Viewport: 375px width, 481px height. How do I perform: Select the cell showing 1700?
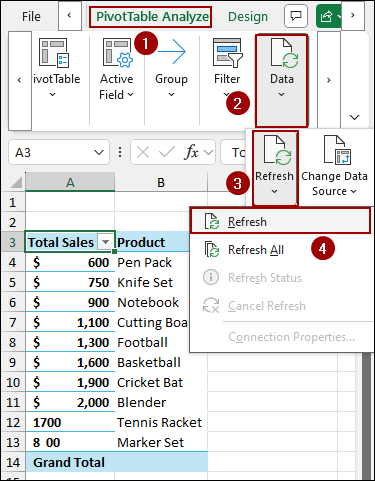coord(70,422)
